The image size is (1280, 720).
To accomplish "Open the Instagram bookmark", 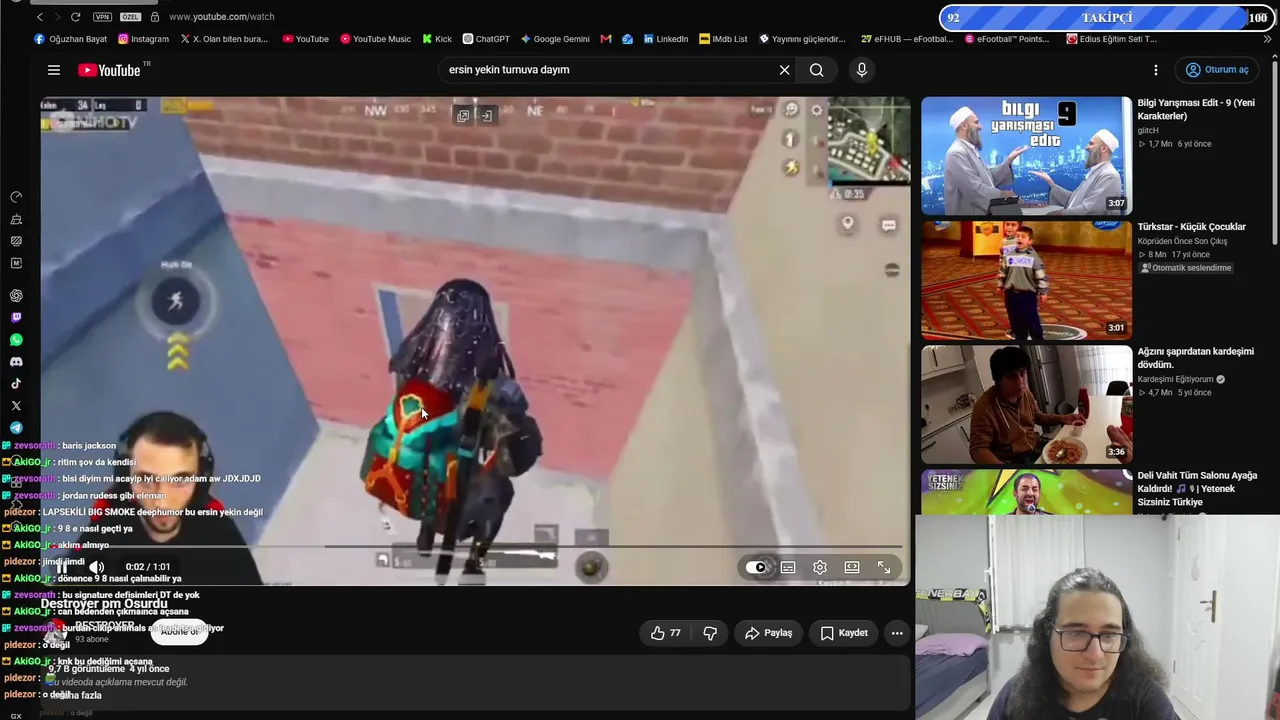I will click(x=143, y=39).
